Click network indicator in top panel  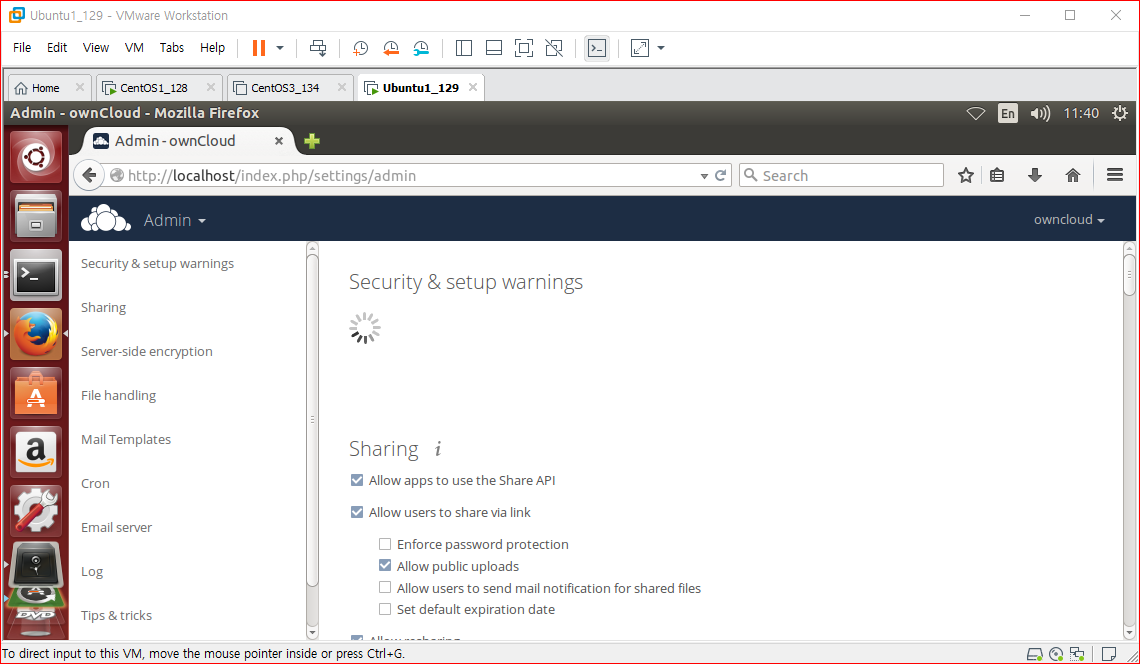pos(976,113)
